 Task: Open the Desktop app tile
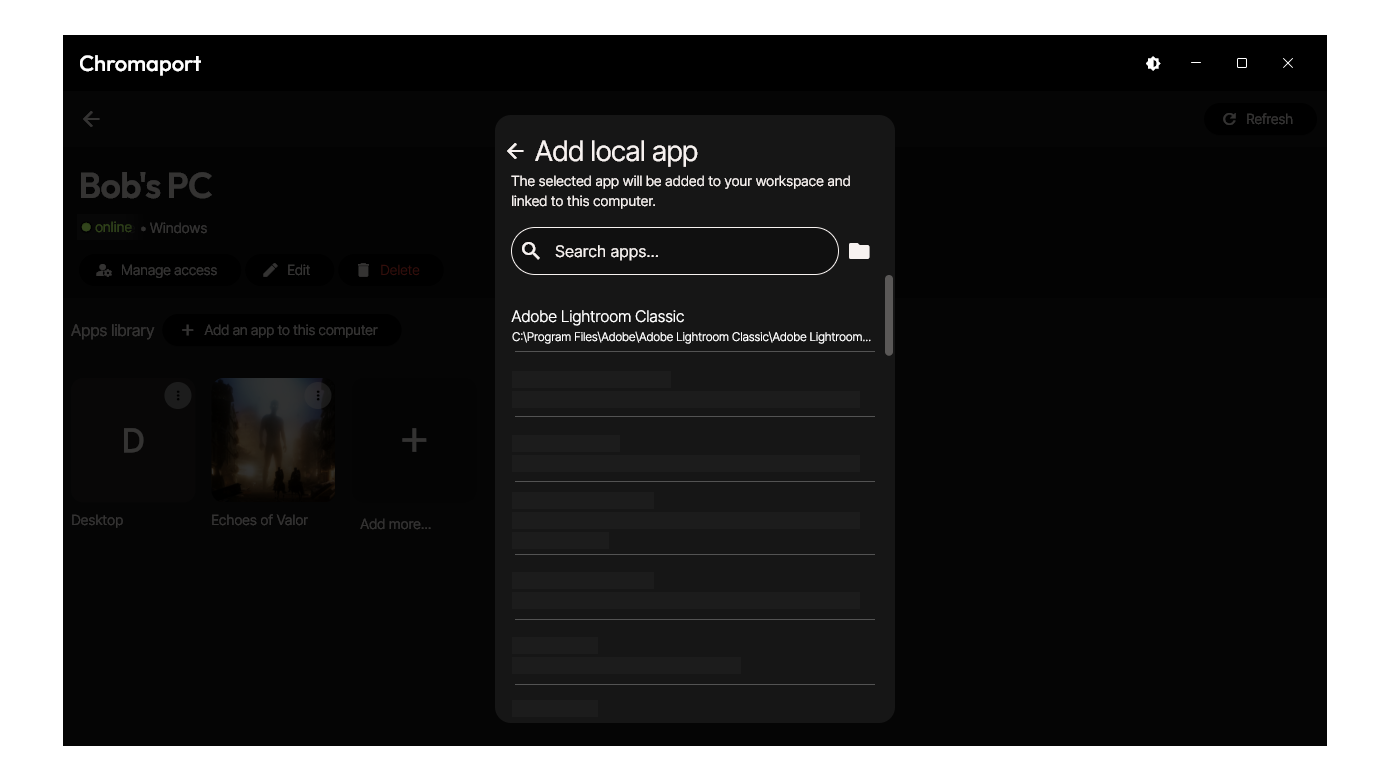pos(133,439)
